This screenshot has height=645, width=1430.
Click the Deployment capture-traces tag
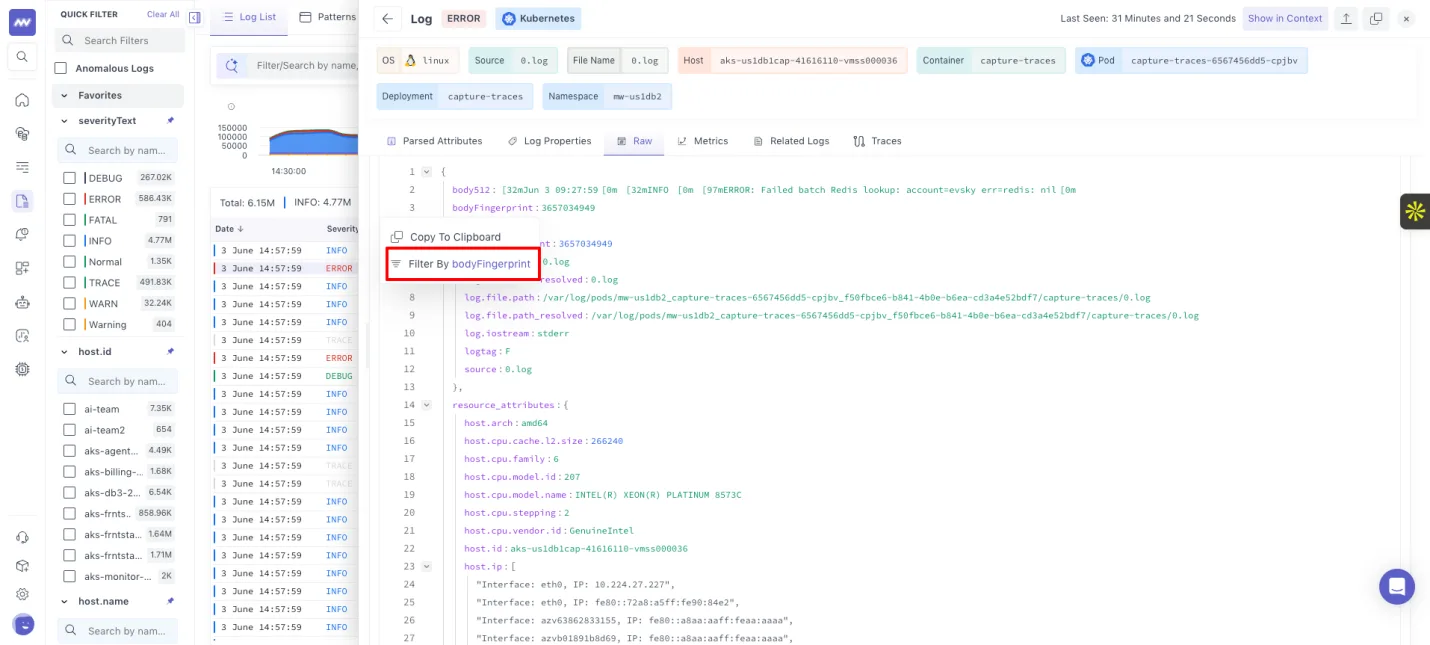tap(455, 96)
